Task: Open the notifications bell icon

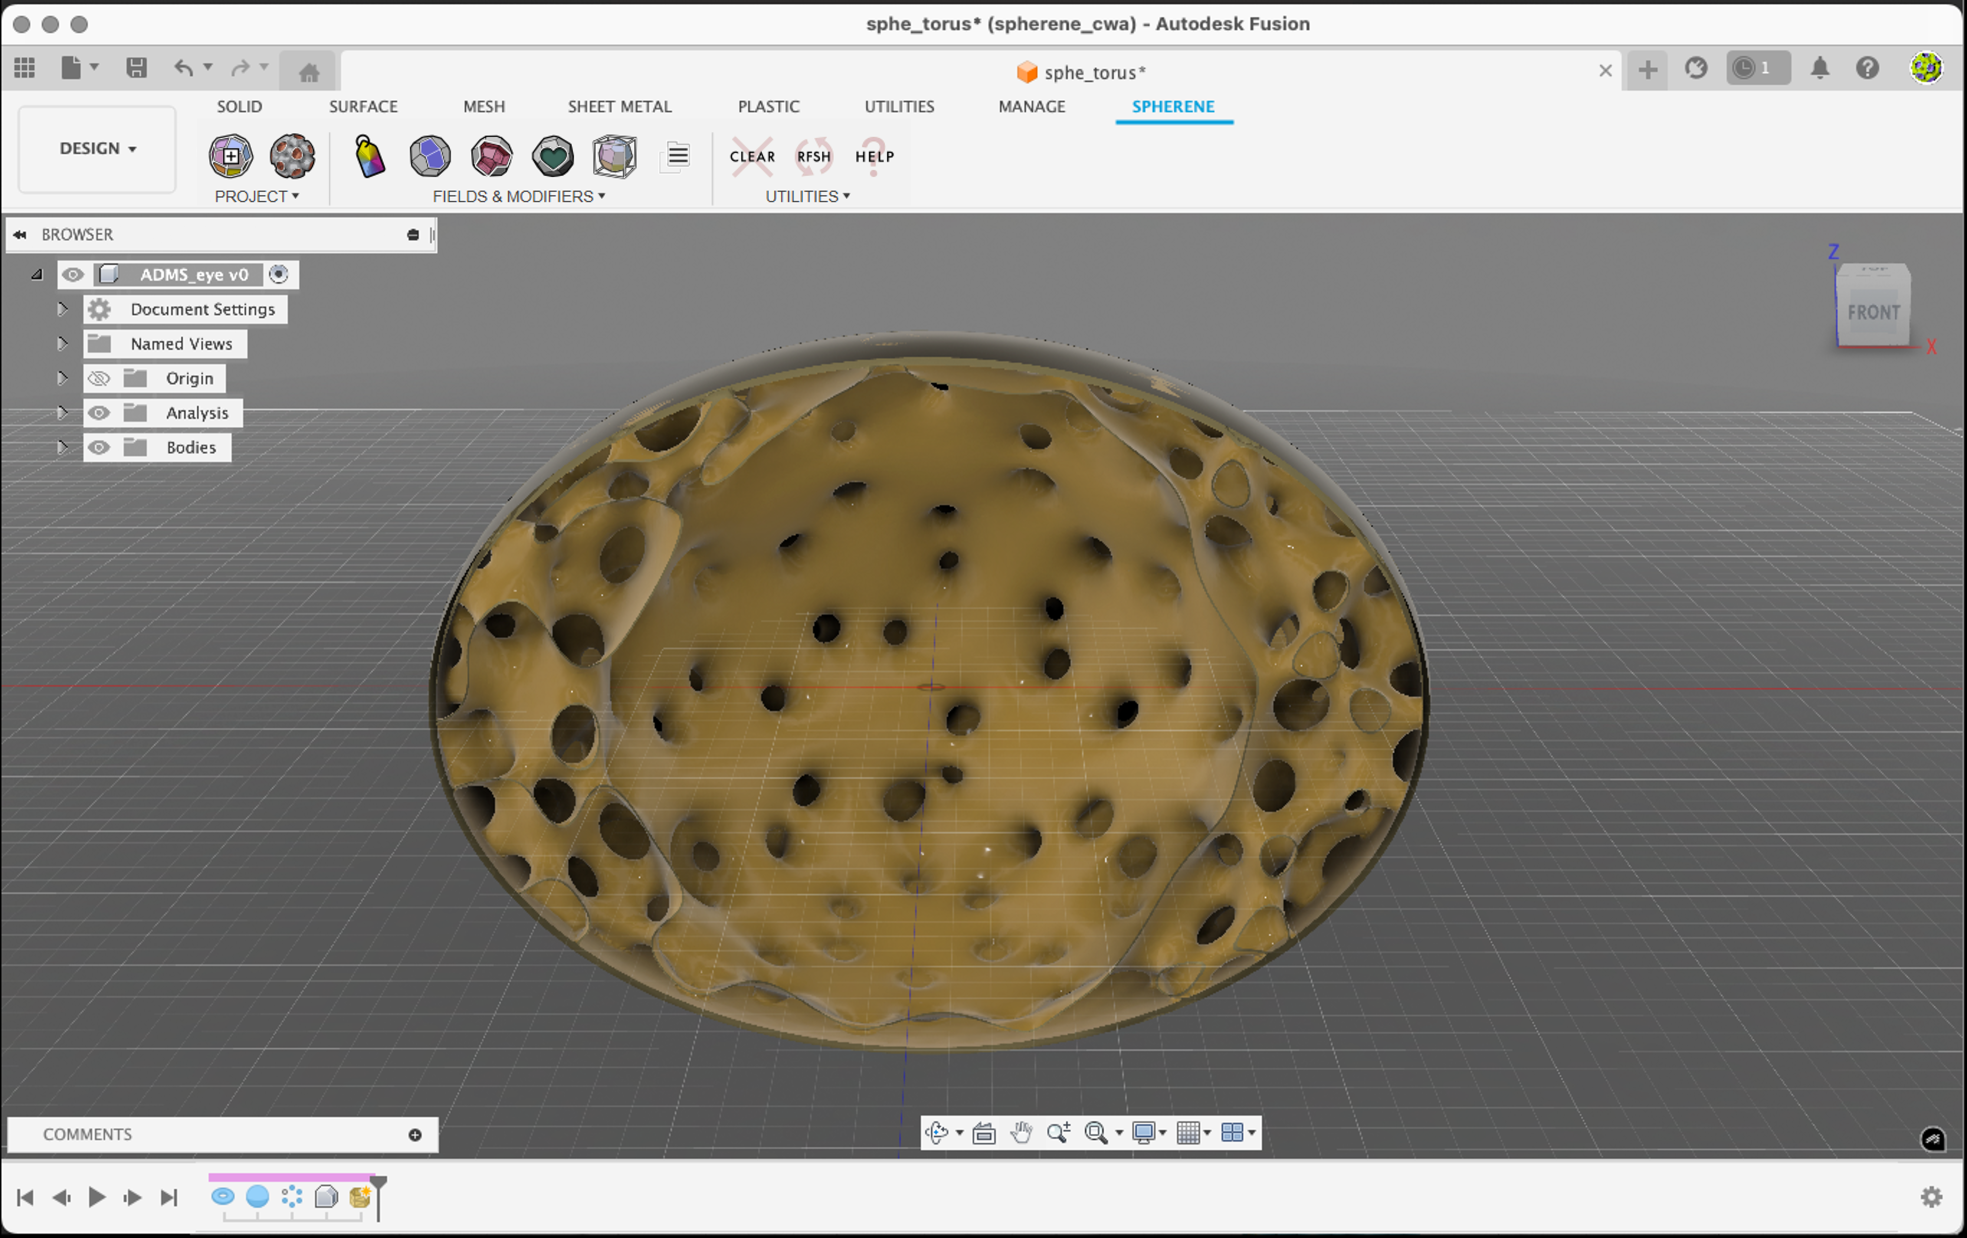Action: click(x=1819, y=69)
